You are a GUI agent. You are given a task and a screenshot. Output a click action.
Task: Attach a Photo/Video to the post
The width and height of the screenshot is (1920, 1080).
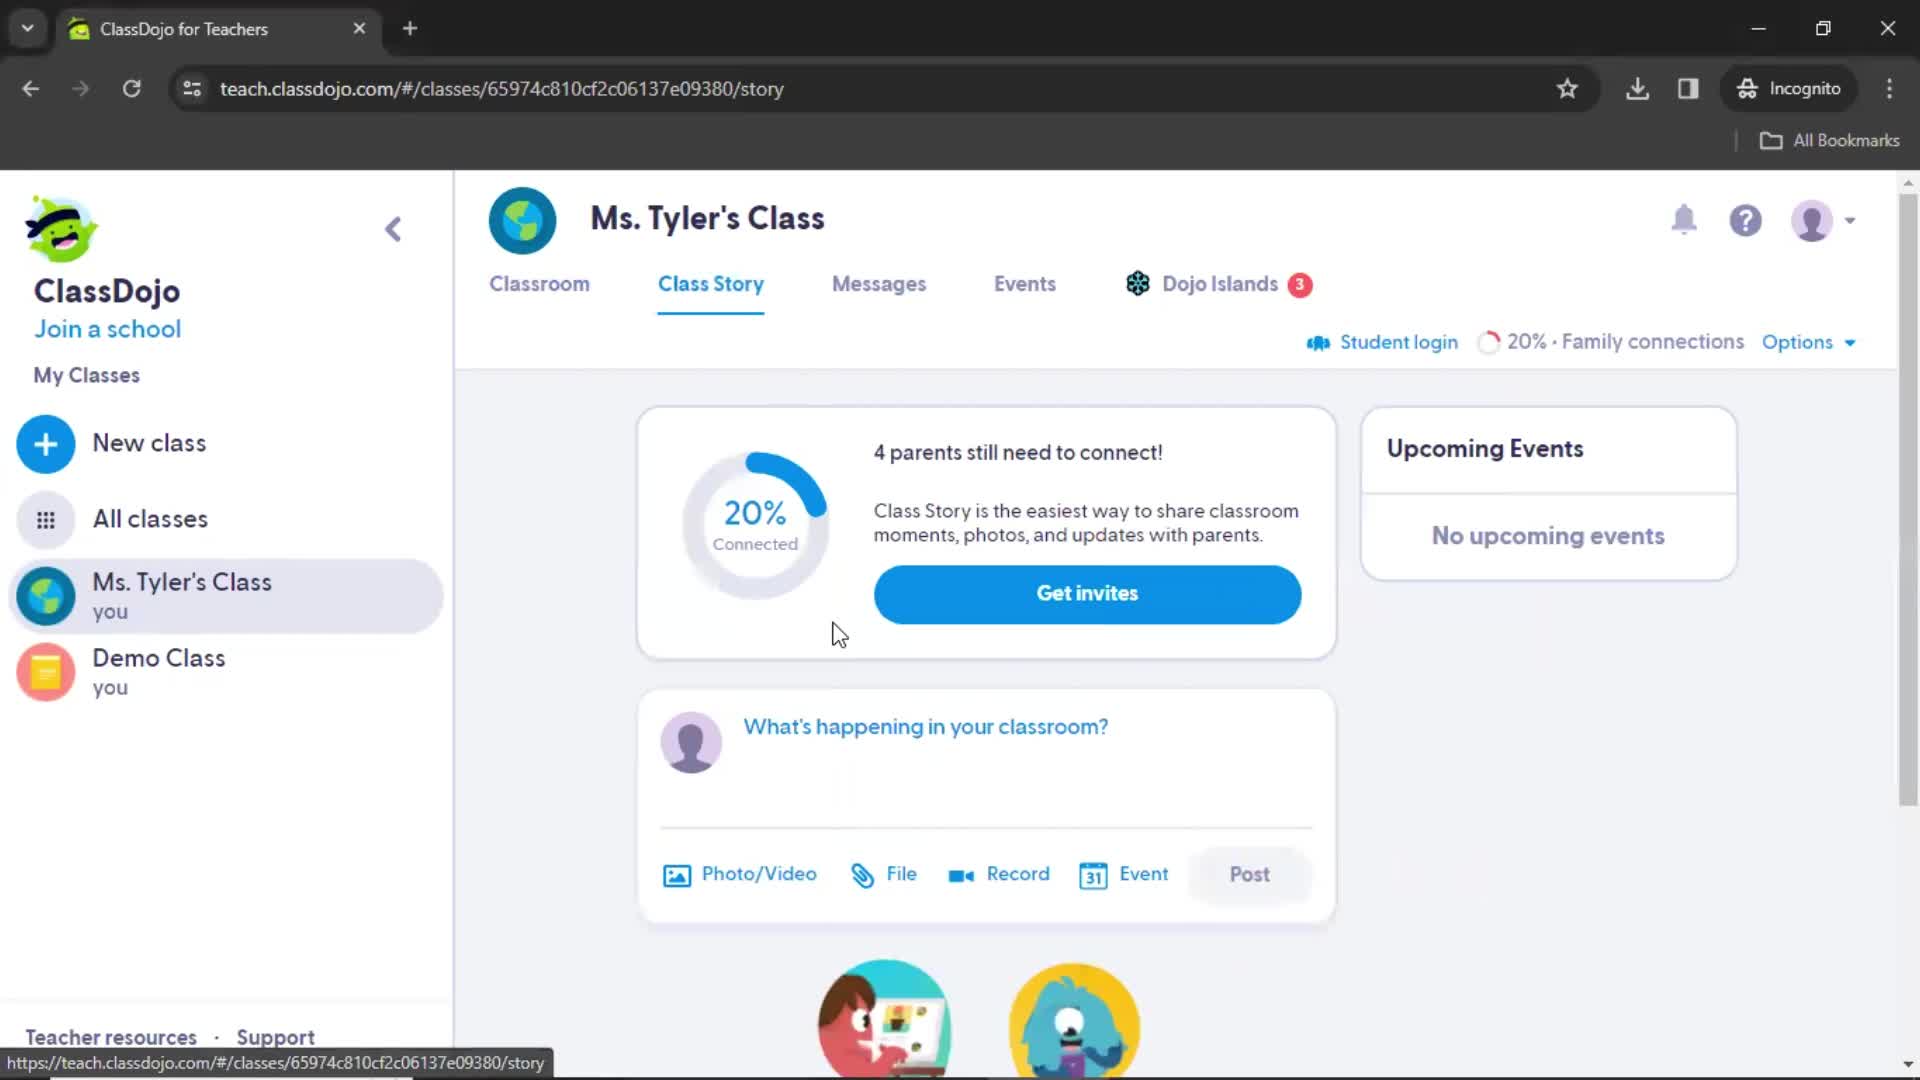[740, 875]
